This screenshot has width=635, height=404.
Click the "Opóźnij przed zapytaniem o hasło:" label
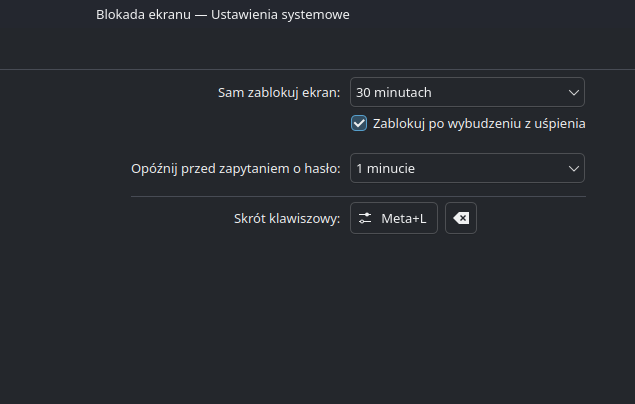pyautogui.click(x=236, y=168)
